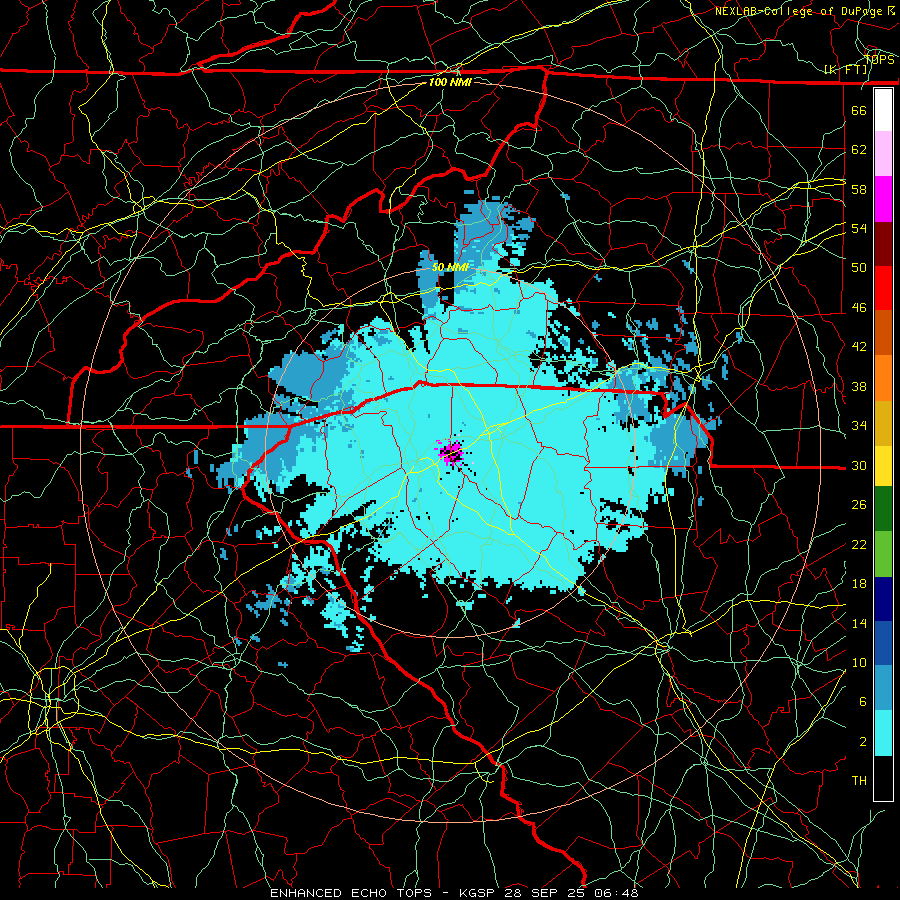Click the light pink legend swatch
The image size is (900, 900).
click(x=883, y=154)
